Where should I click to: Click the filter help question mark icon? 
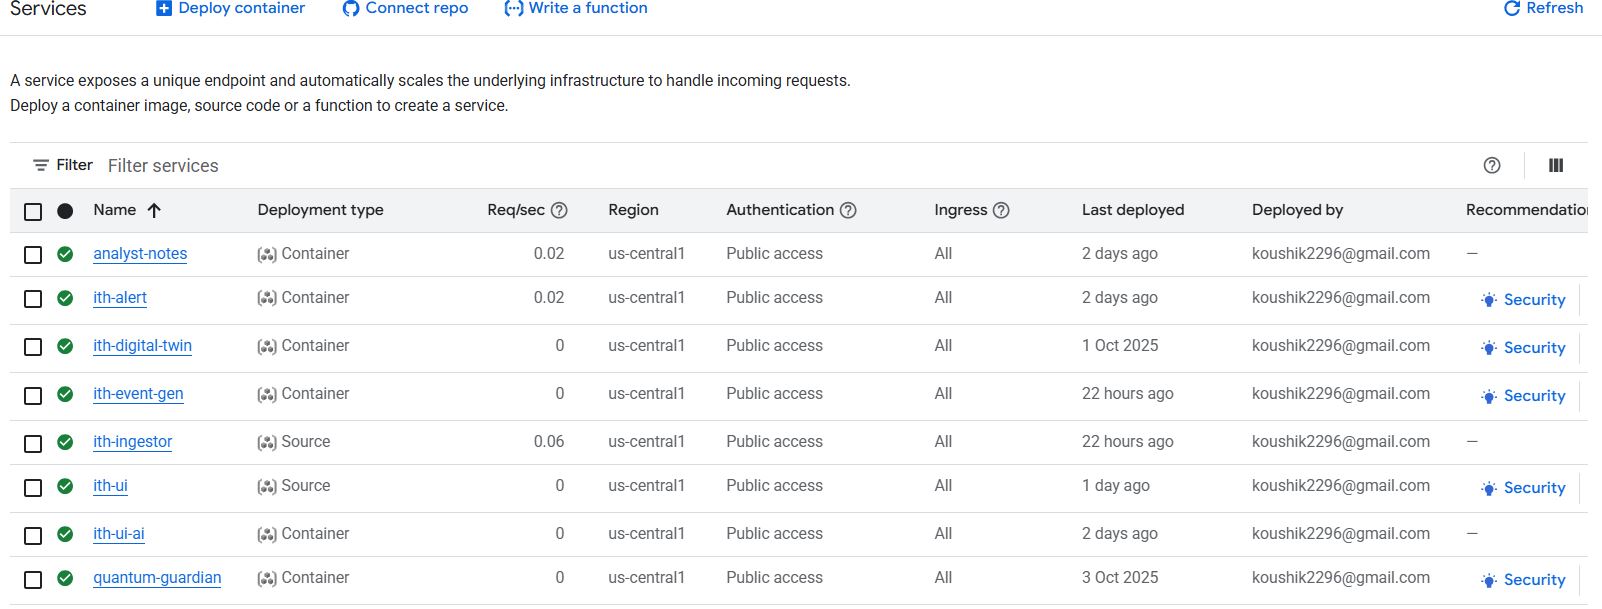click(1492, 166)
